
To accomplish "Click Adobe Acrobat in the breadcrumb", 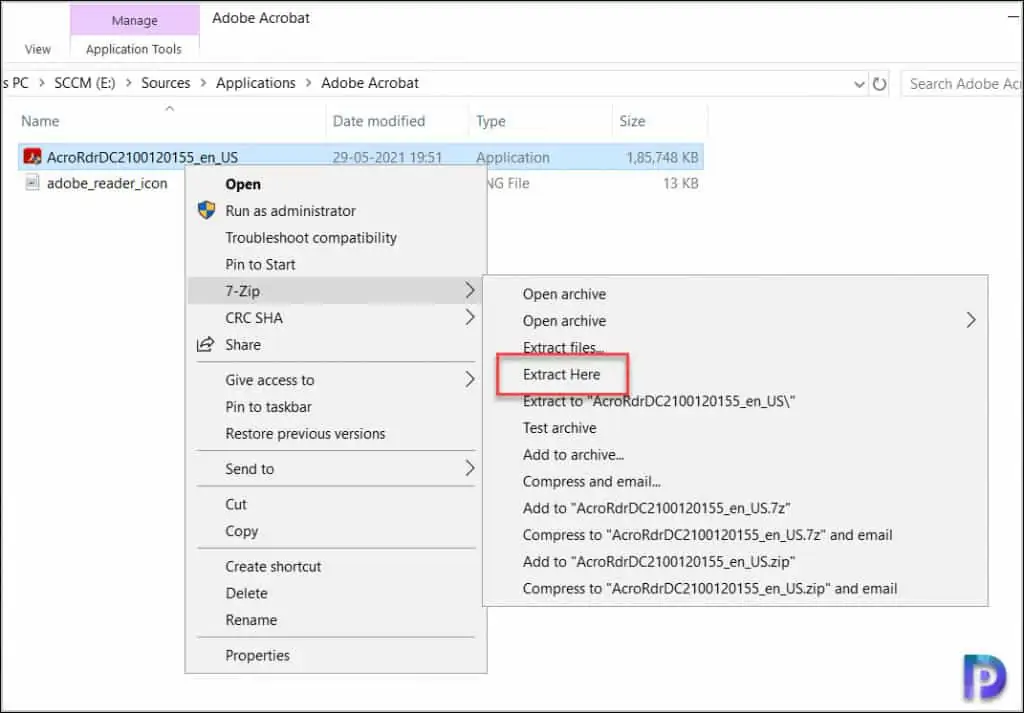I will [x=370, y=83].
